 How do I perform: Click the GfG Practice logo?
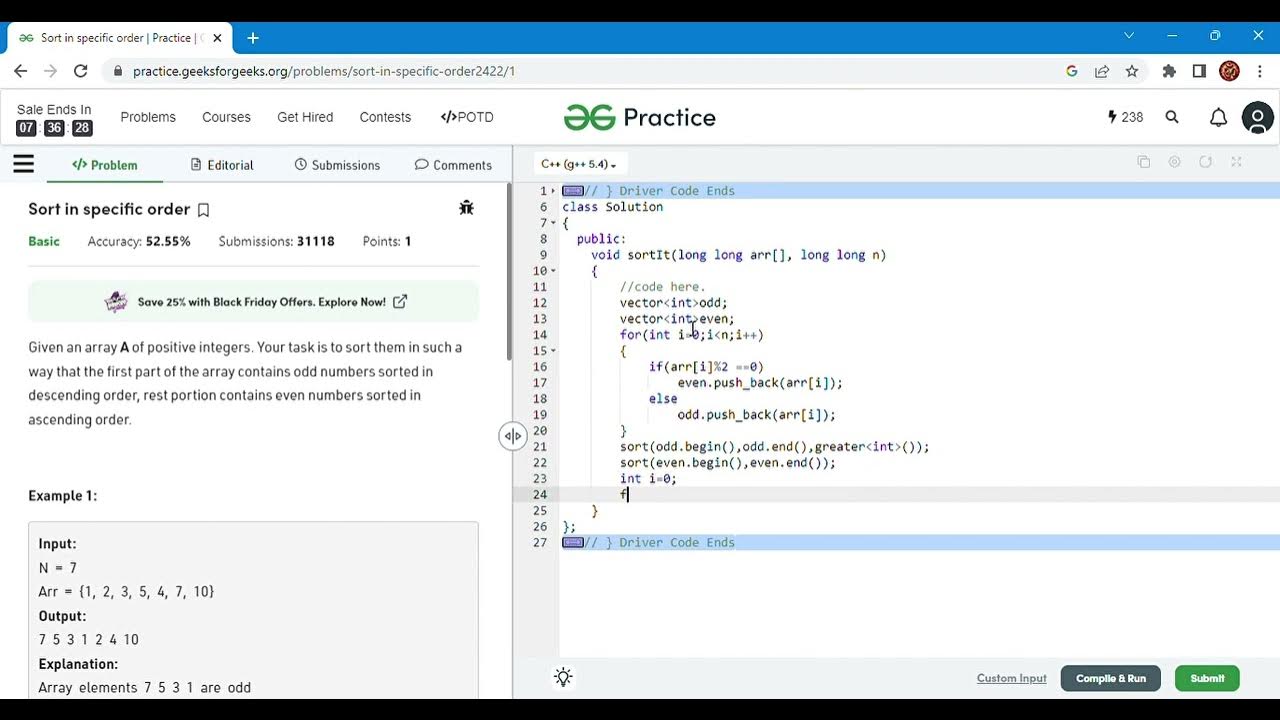click(x=640, y=118)
